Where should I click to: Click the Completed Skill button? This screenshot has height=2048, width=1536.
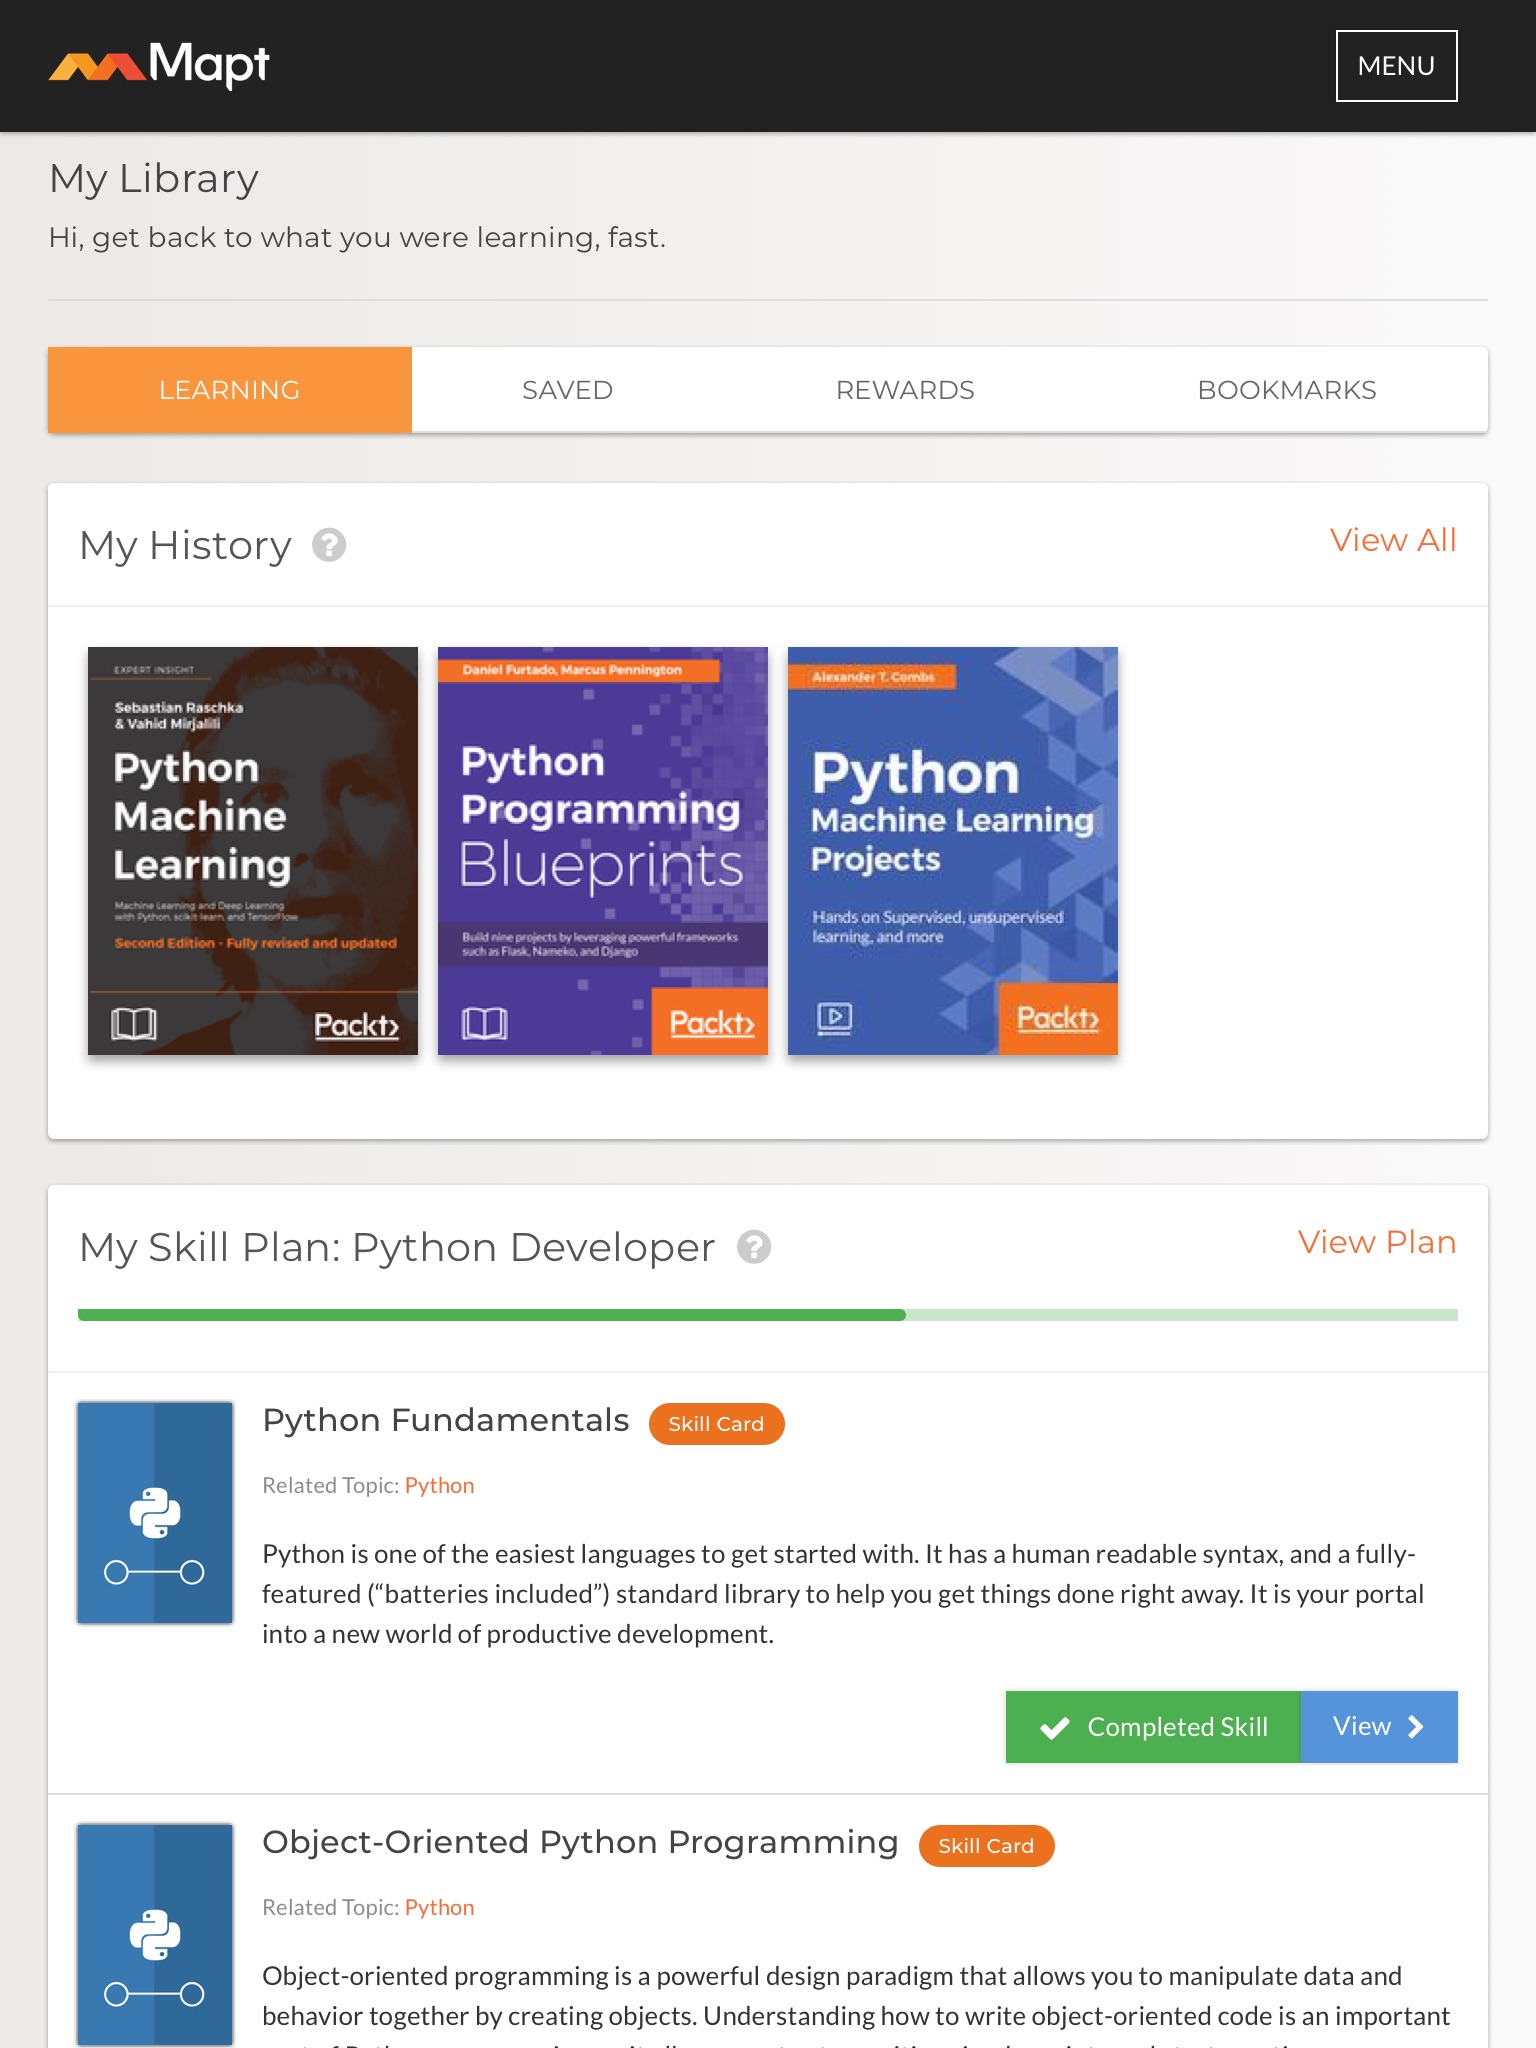pyautogui.click(x=1153, y=1727)
